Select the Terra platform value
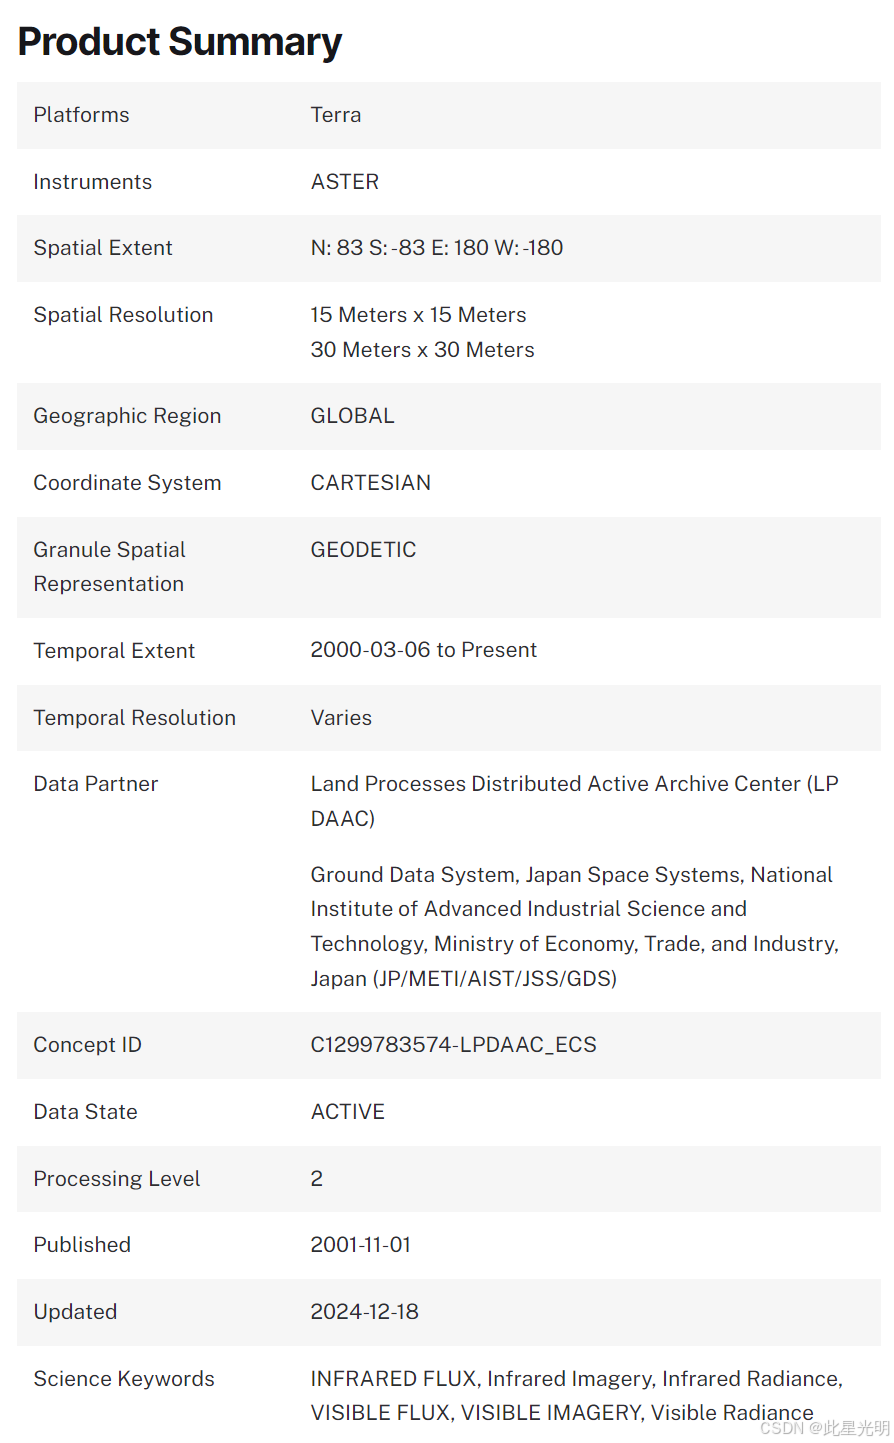Image resolution: width=894 pixels, height=1443 pixels. [x=336, y=115]
